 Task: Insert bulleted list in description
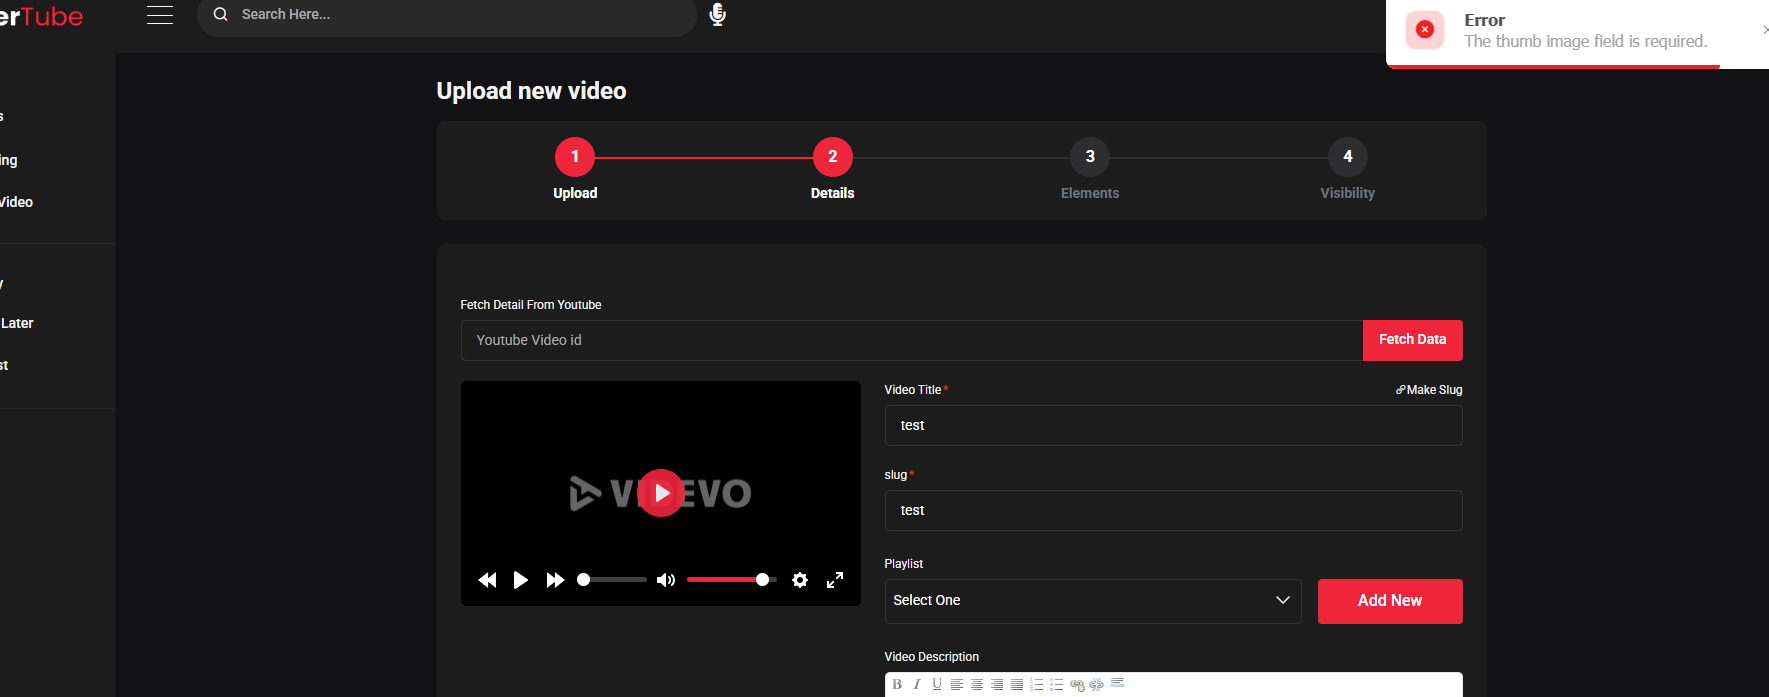1057,684
